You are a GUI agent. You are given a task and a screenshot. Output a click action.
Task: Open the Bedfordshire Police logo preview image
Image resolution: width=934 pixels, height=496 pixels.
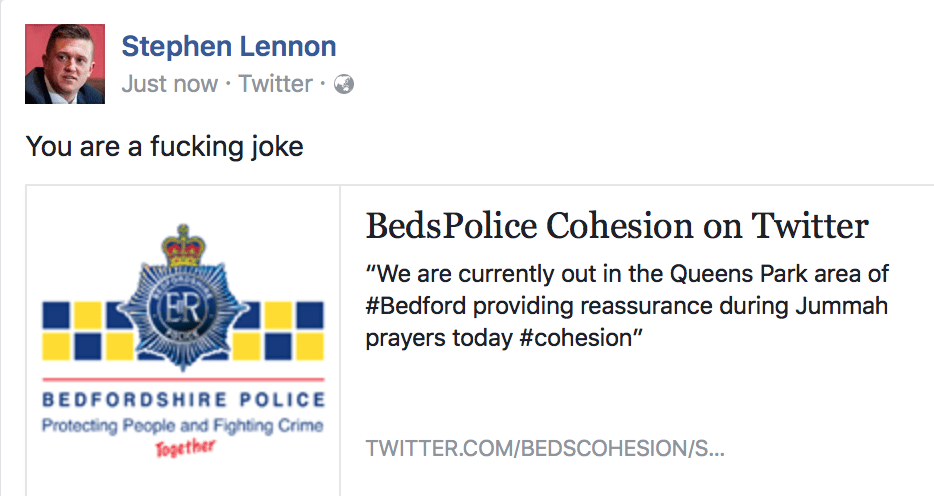(183, 341)
